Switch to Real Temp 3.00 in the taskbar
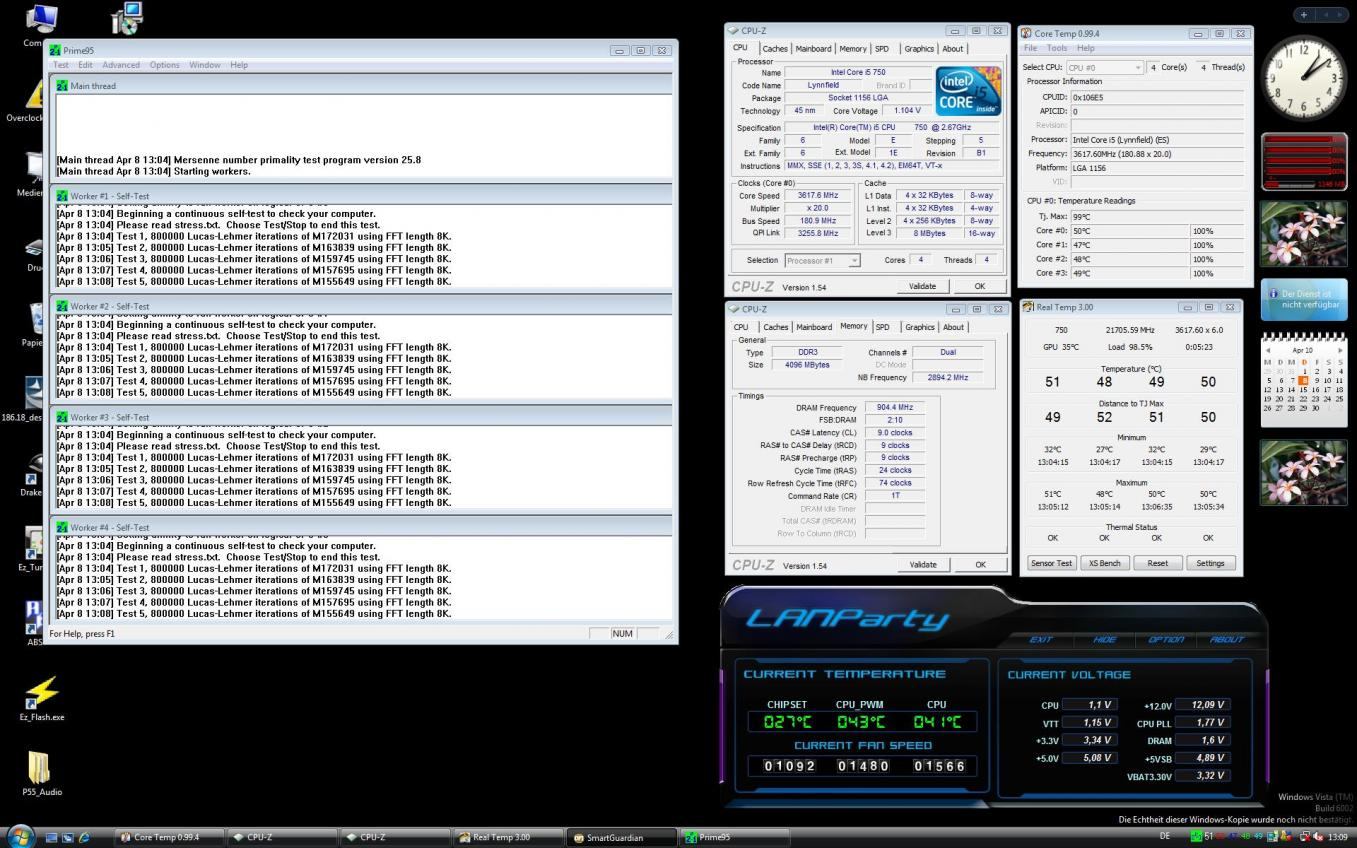Image resolution: width=1357 pixels, height=848 pixels. point(509,837)
